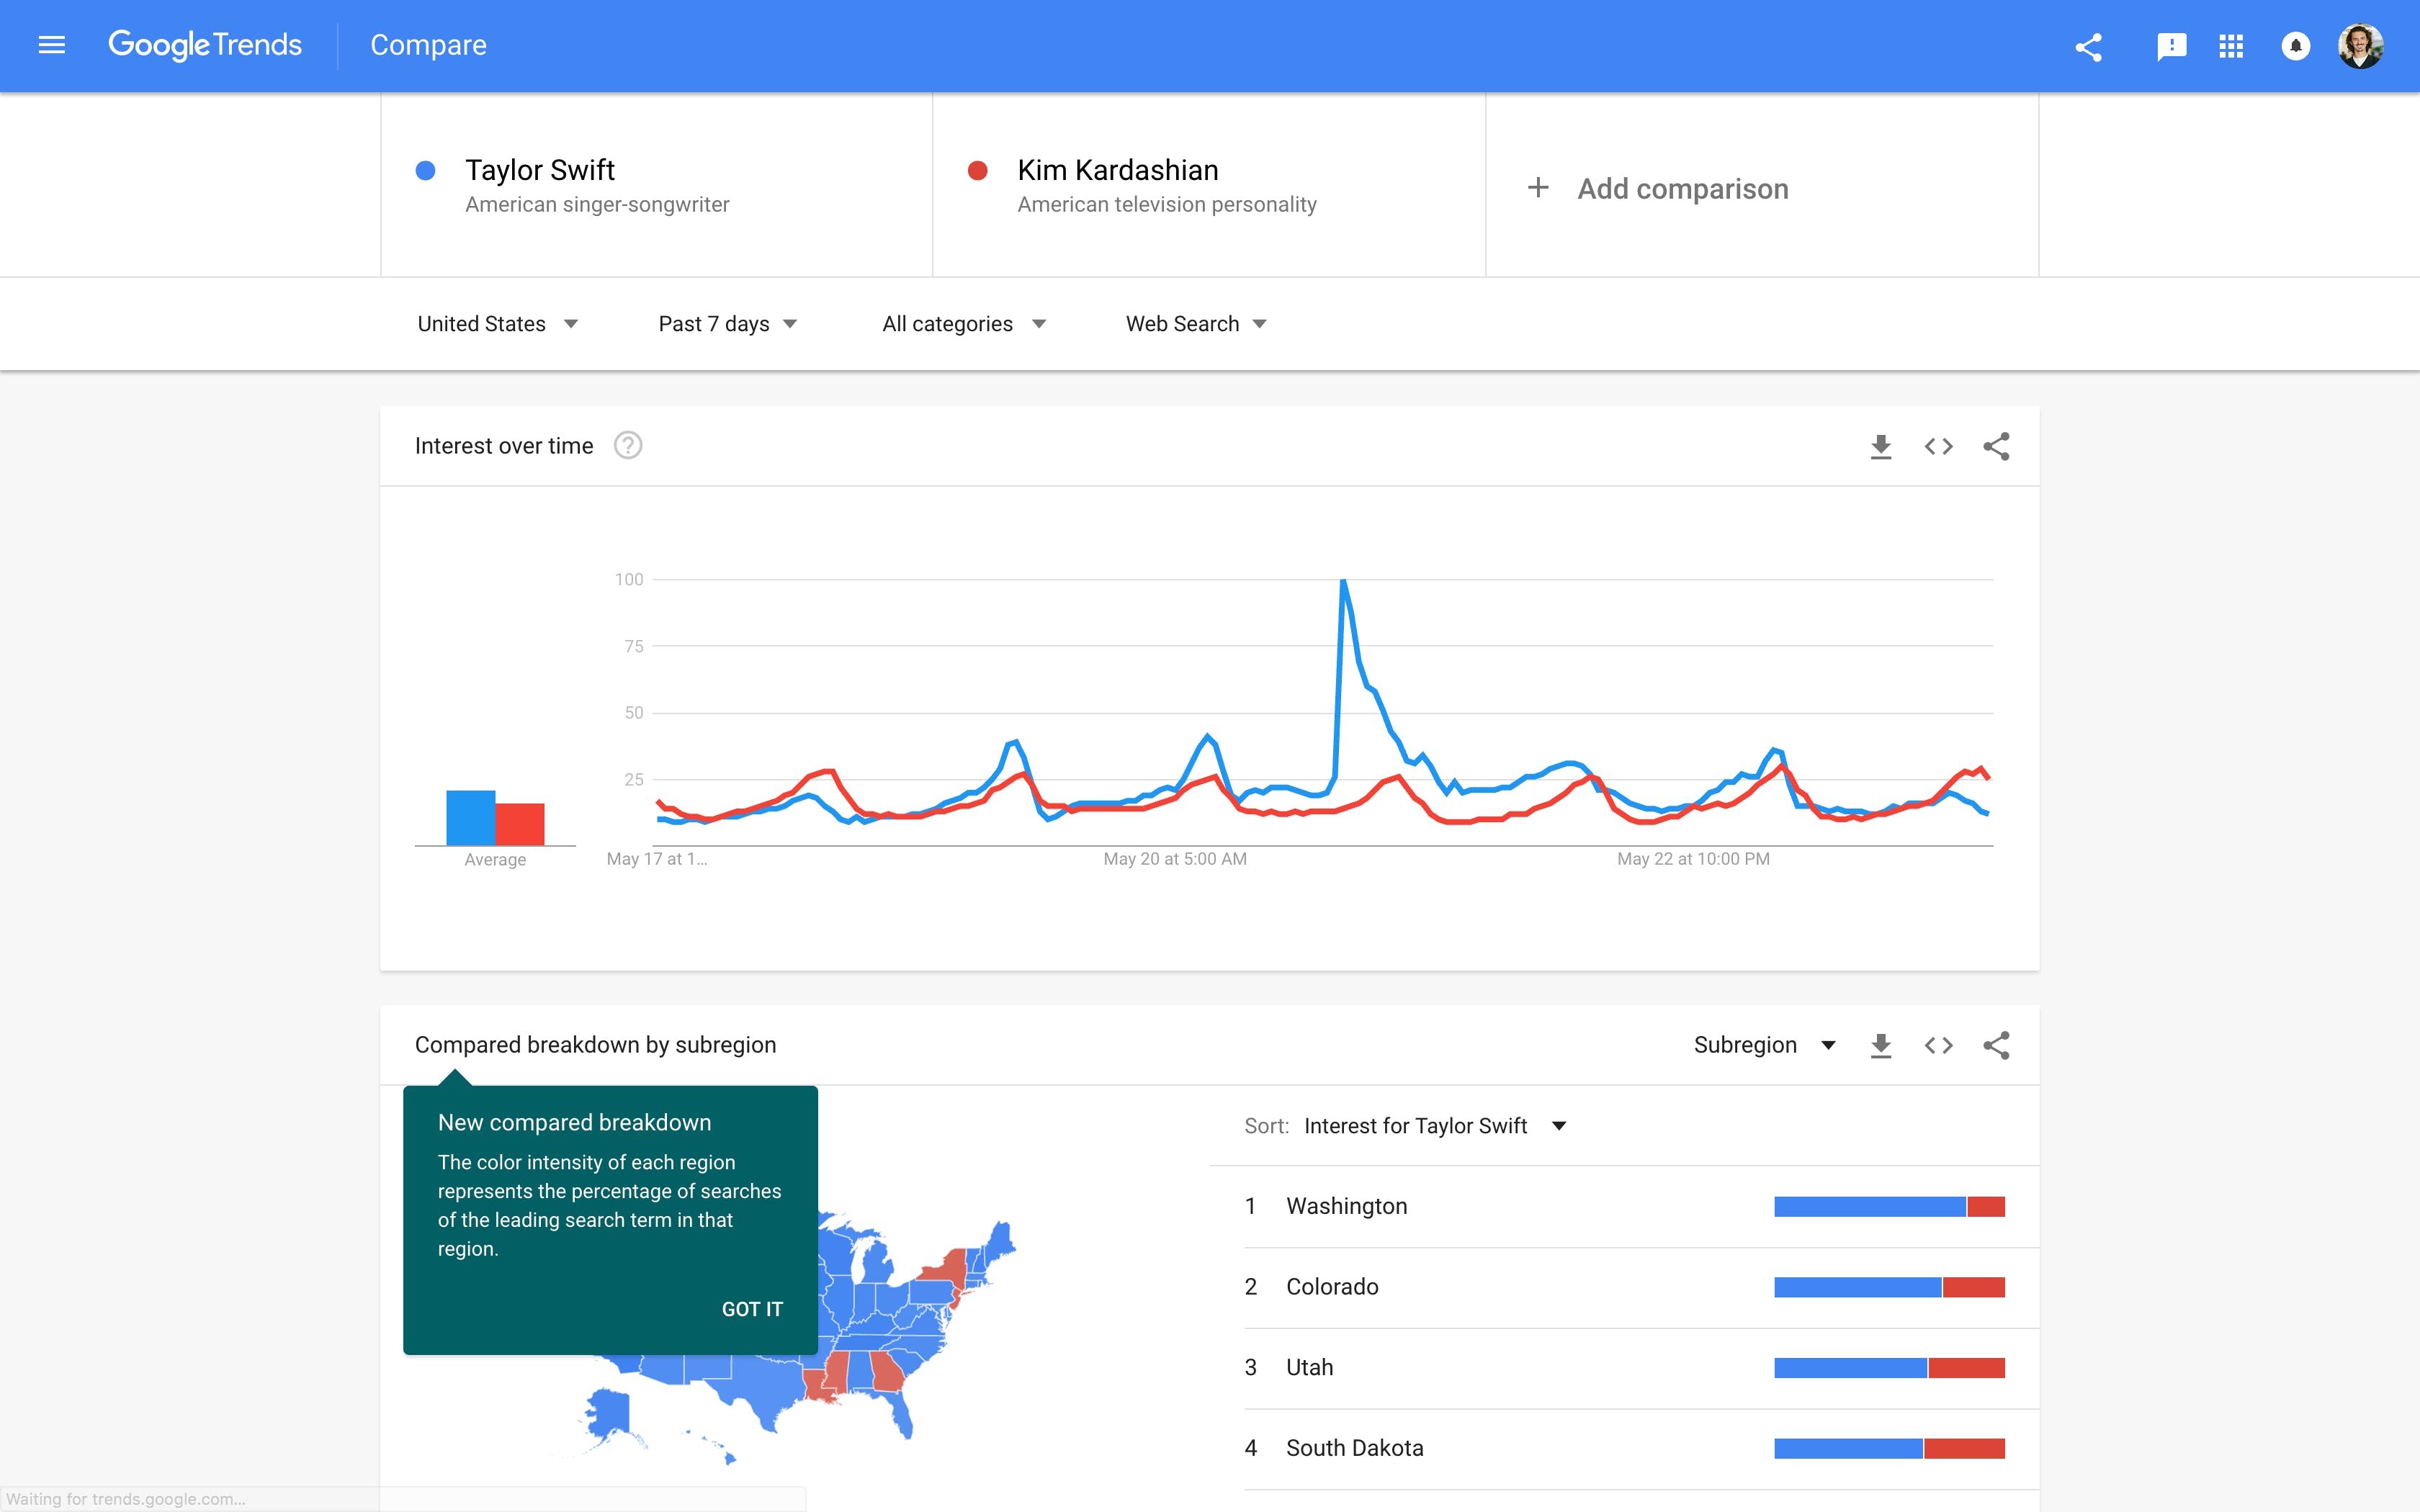This screenshot has height=1512, width=2420.
Task: Click the red Kim Kardashian average bar
Action: pos(520,824)
